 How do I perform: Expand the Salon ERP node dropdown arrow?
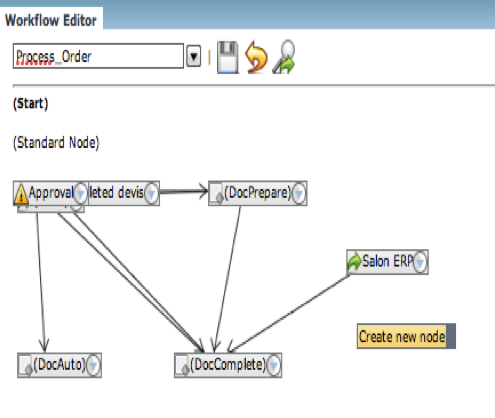(420, 262)
